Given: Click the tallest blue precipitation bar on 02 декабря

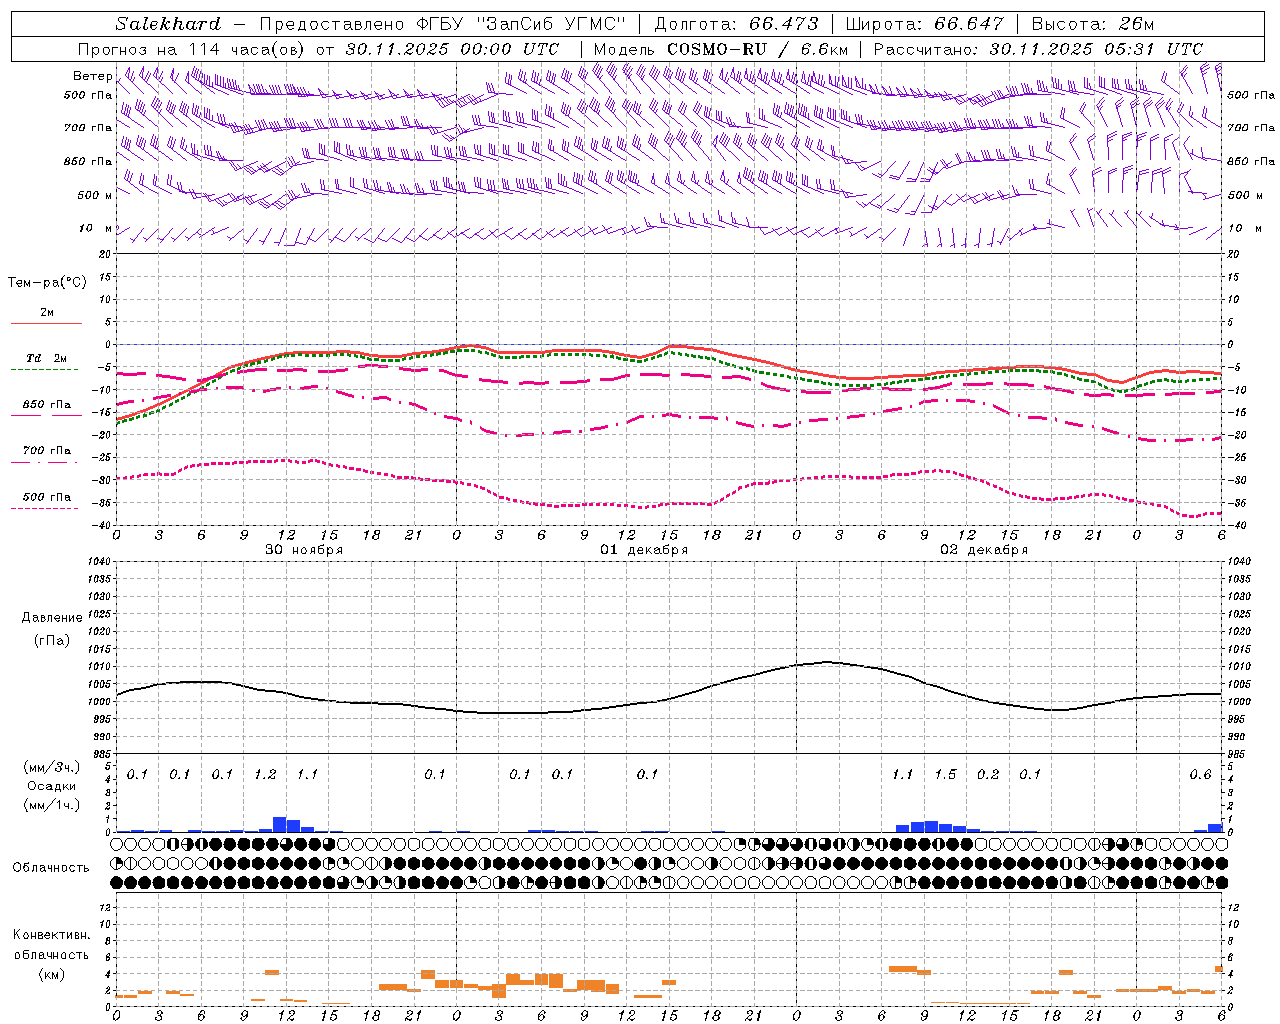Looking at the screenshot, I should 931,826.
